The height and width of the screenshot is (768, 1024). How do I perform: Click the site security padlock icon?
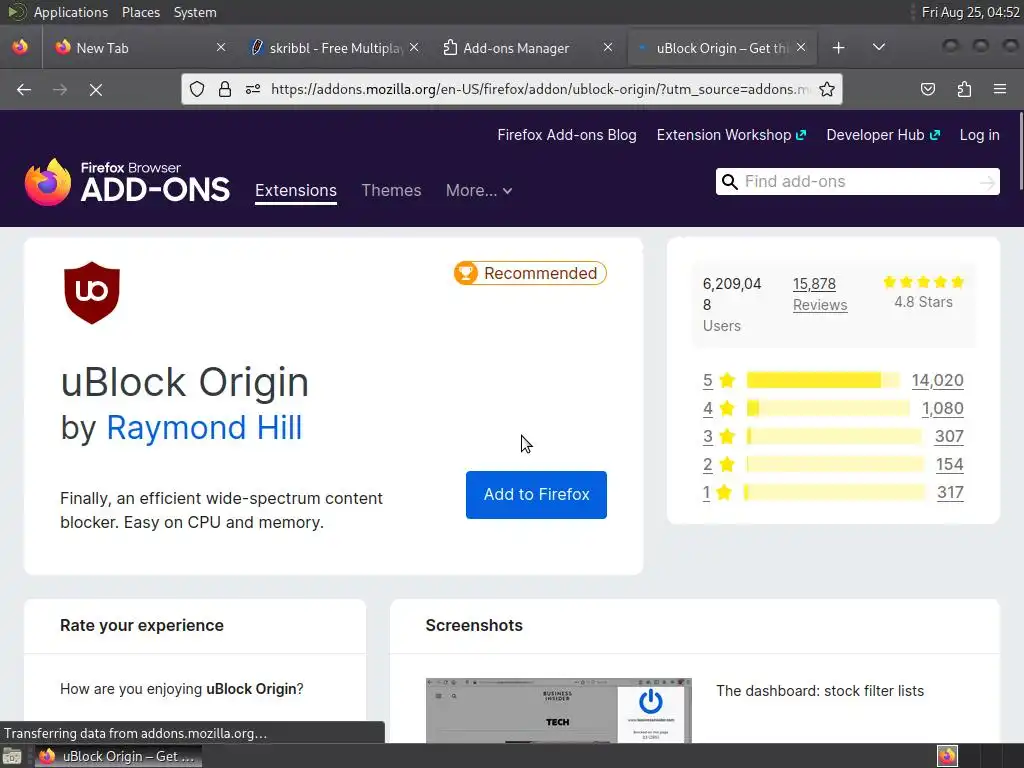pos(225,89)
